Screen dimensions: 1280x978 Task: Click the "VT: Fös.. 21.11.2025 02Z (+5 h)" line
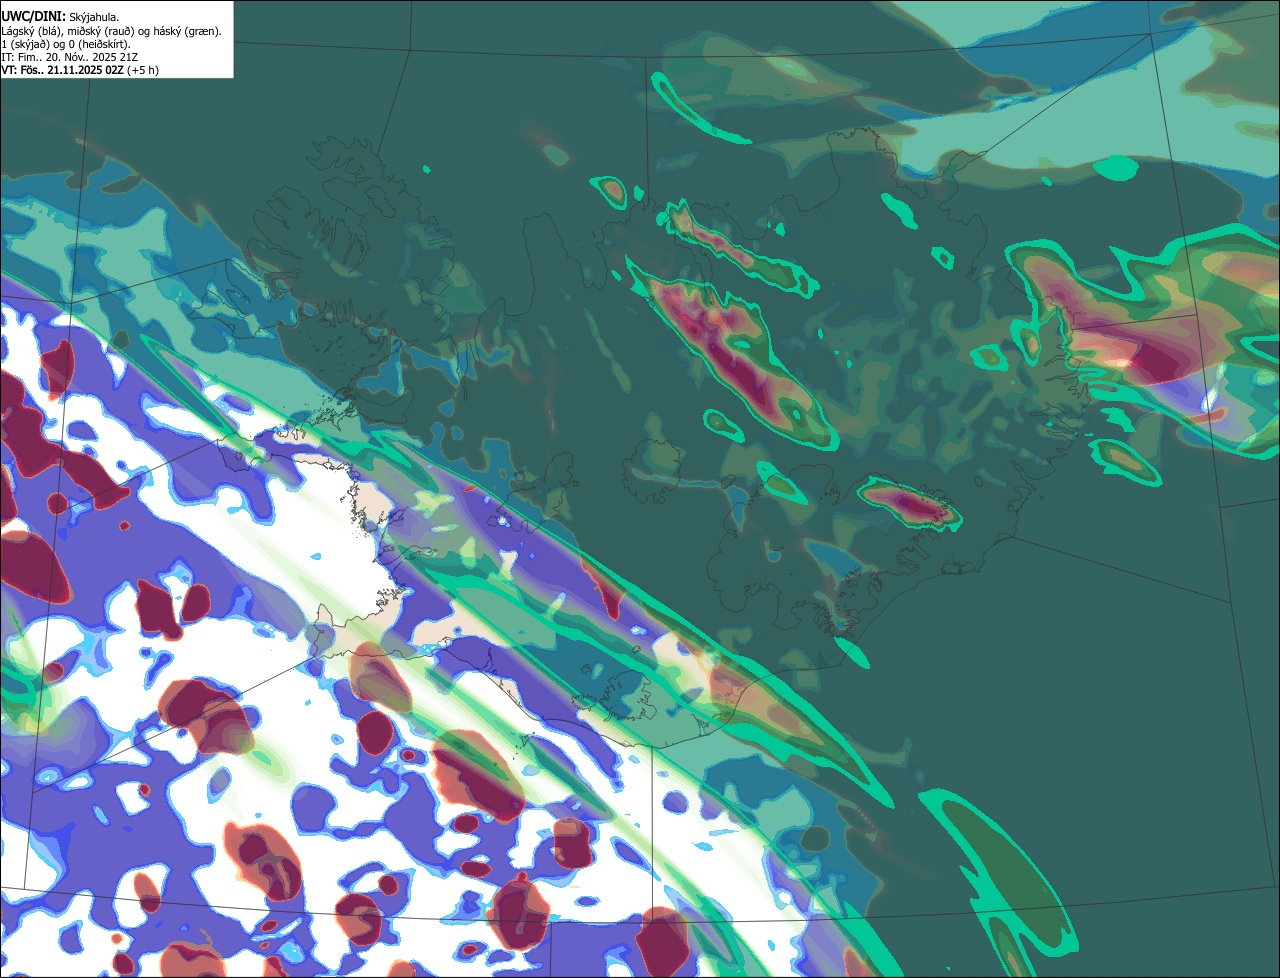tap(80, 70)
